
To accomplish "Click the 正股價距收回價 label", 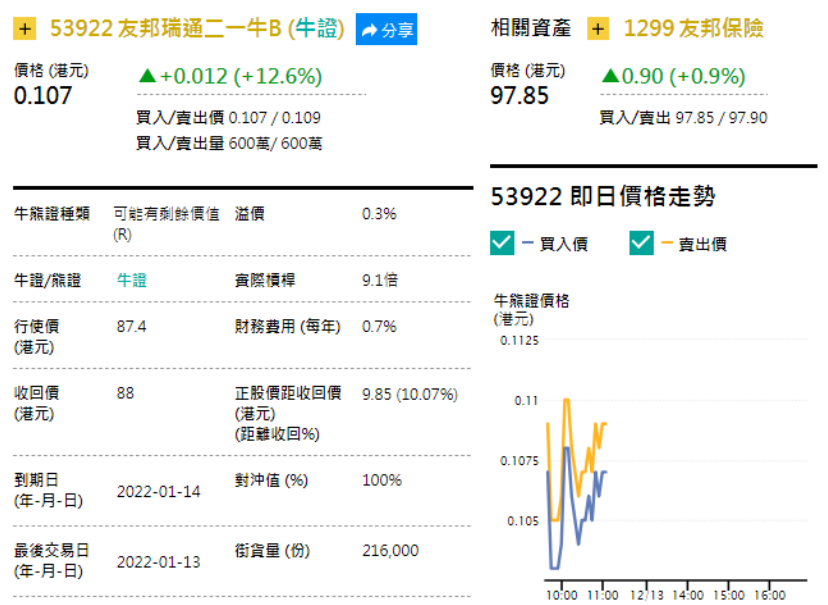I will 288,393.
